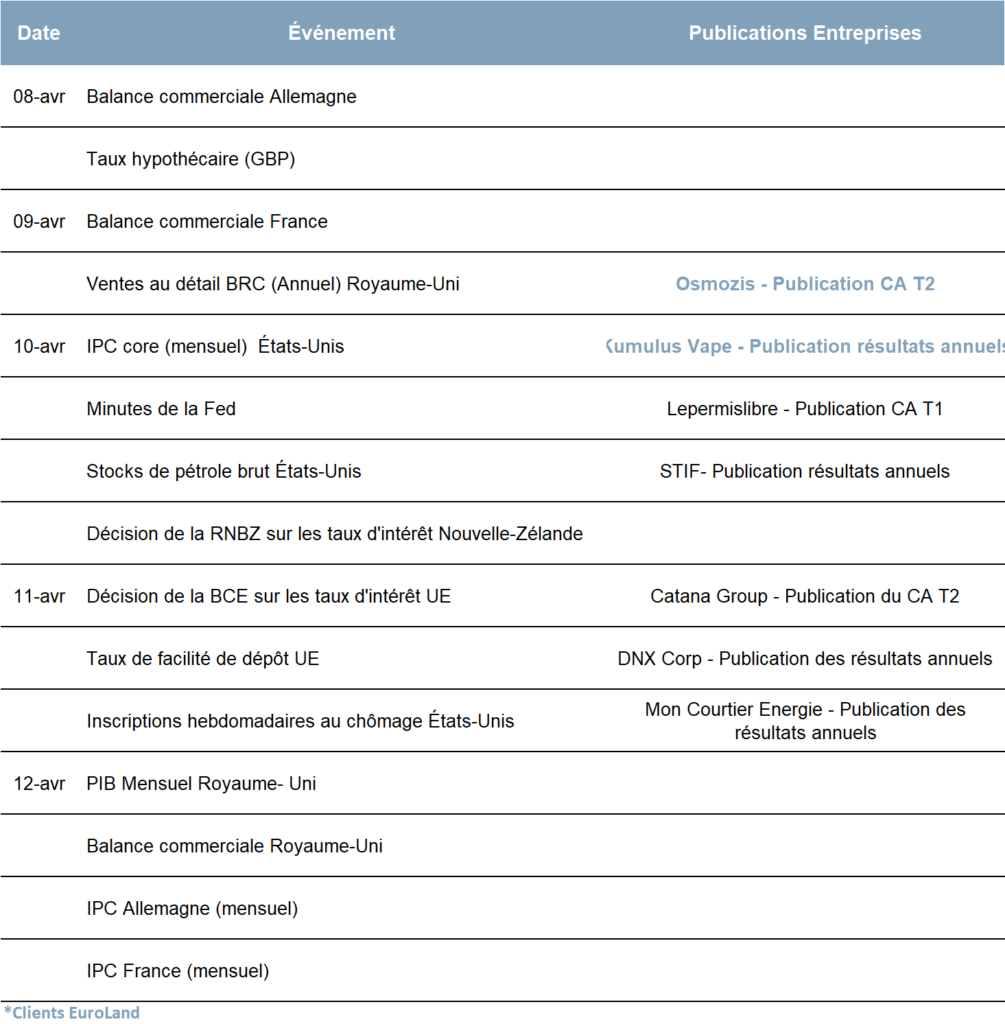The width and height of the screenshot is (1005, 1024).
Task: Click Lepermislibre - Publication CA T1
Action: click(805, 409)
